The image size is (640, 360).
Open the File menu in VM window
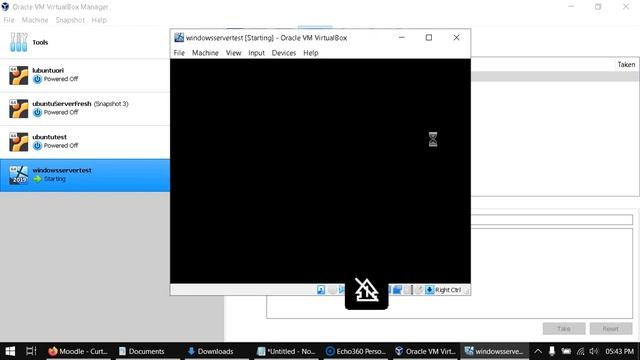179,53
